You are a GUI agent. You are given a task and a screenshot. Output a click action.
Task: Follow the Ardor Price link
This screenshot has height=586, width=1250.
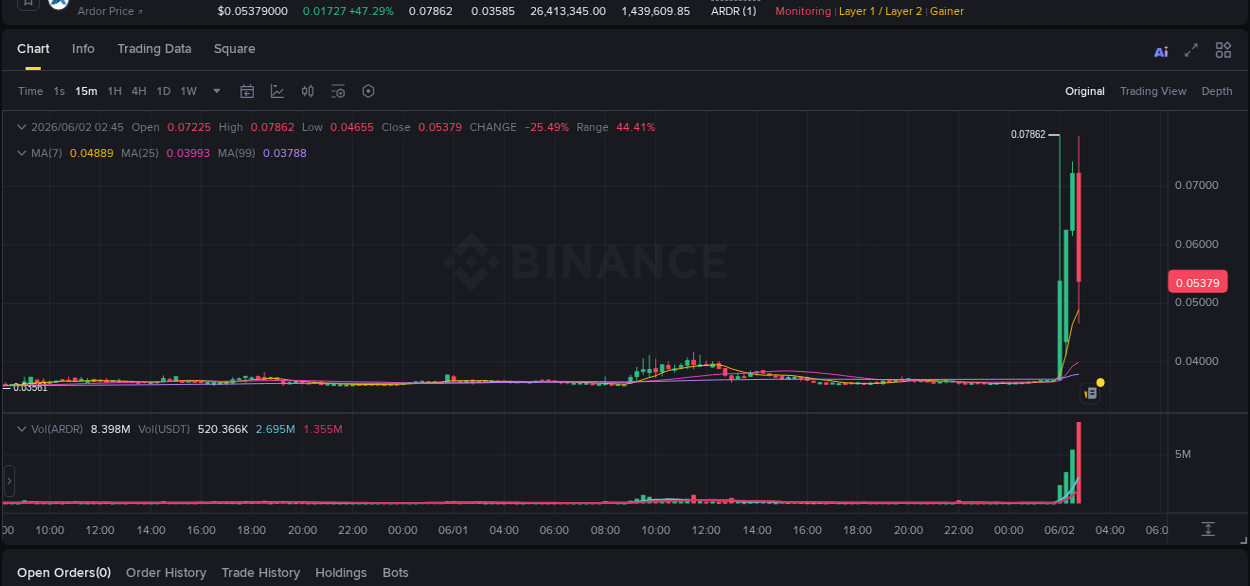(x=110, y=11)
